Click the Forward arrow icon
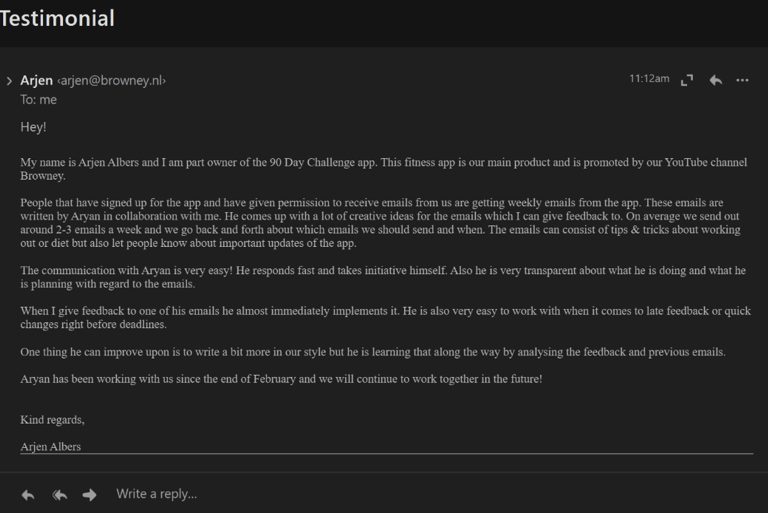 coord(89,495)
